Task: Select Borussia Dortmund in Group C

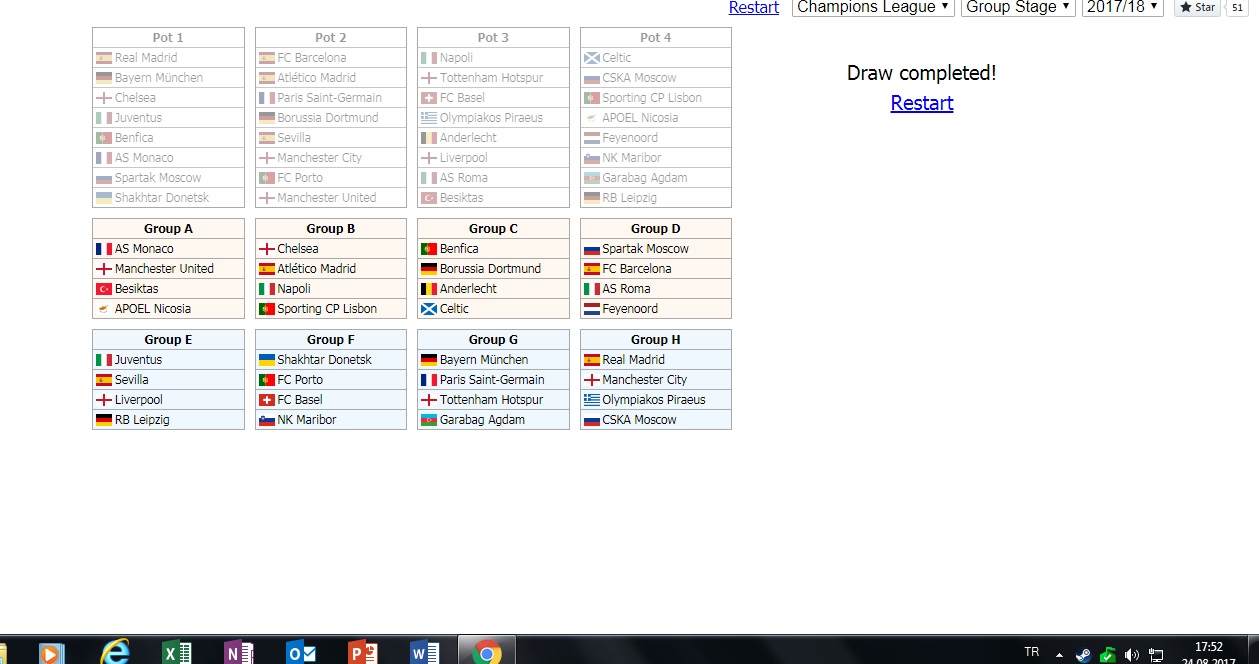Action: click(493, 269)
